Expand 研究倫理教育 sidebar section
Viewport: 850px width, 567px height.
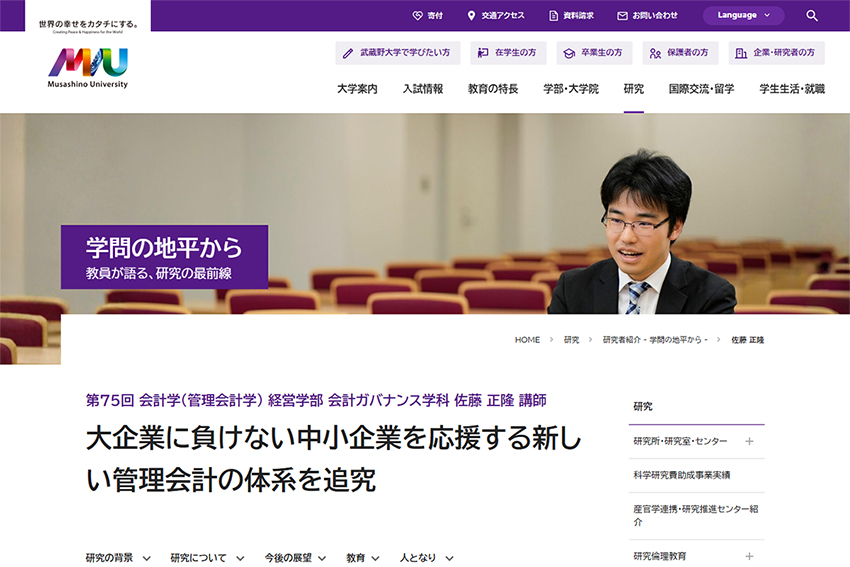point(749,556)
